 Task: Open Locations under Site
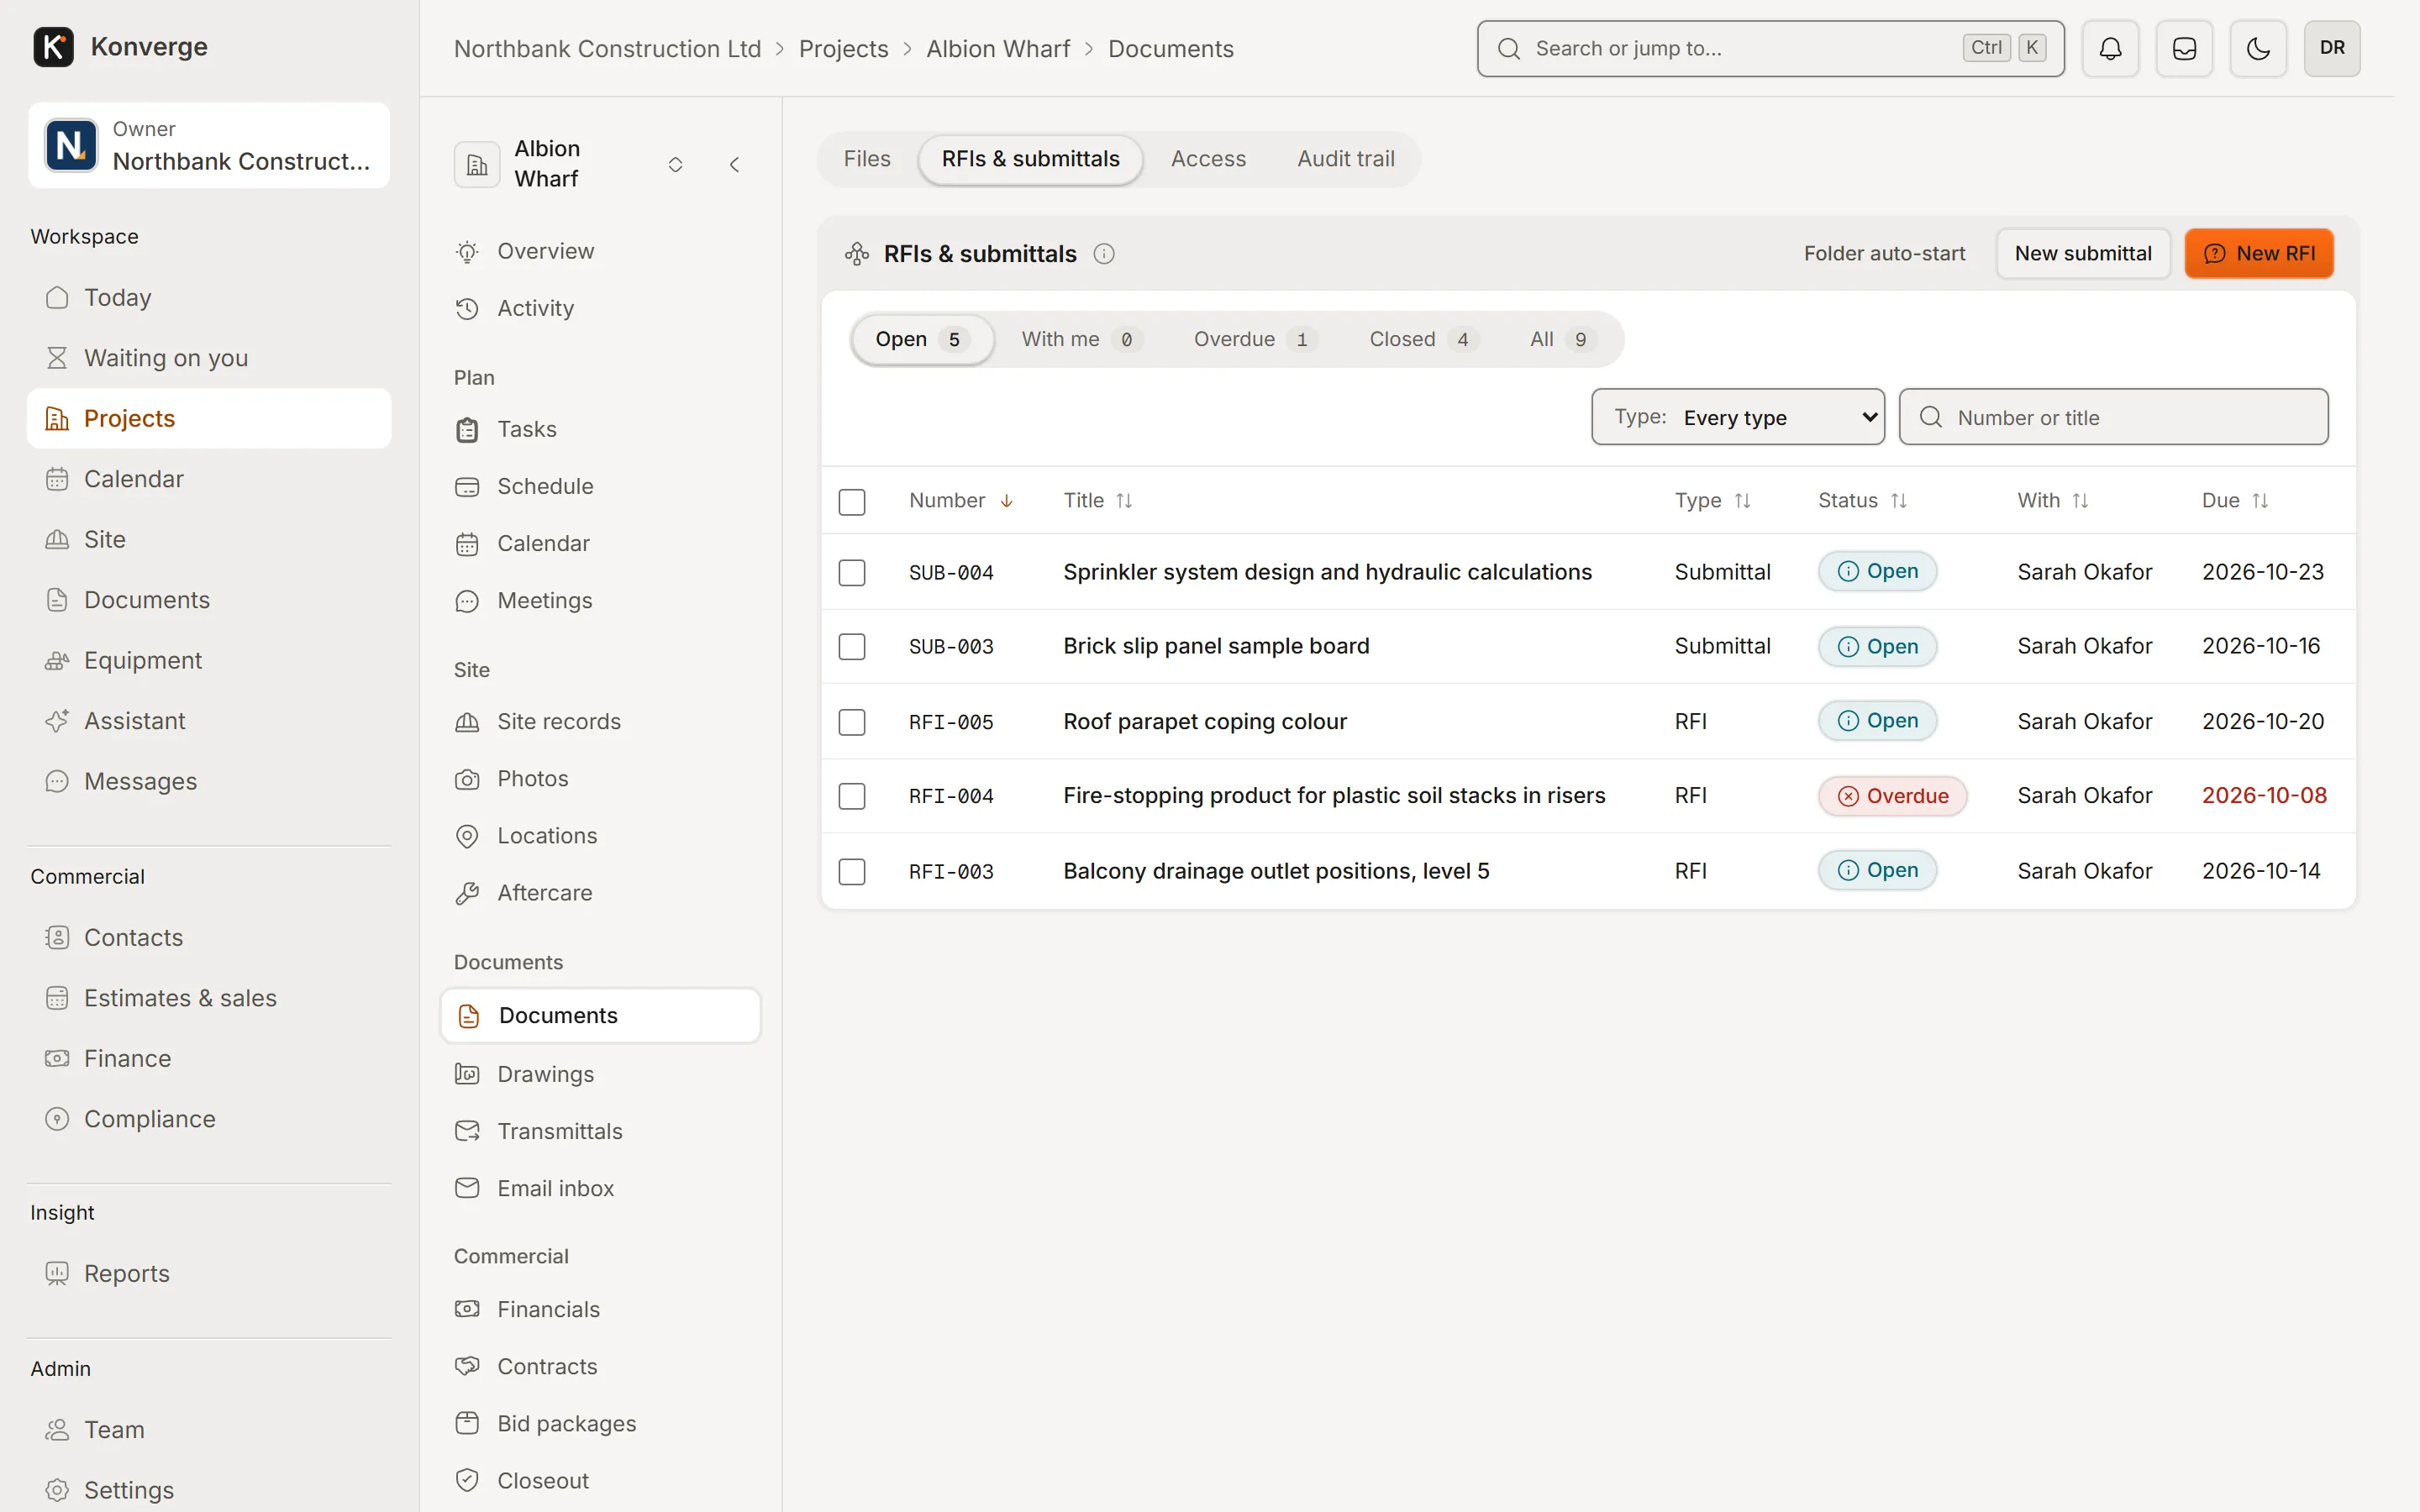(600, 836)
